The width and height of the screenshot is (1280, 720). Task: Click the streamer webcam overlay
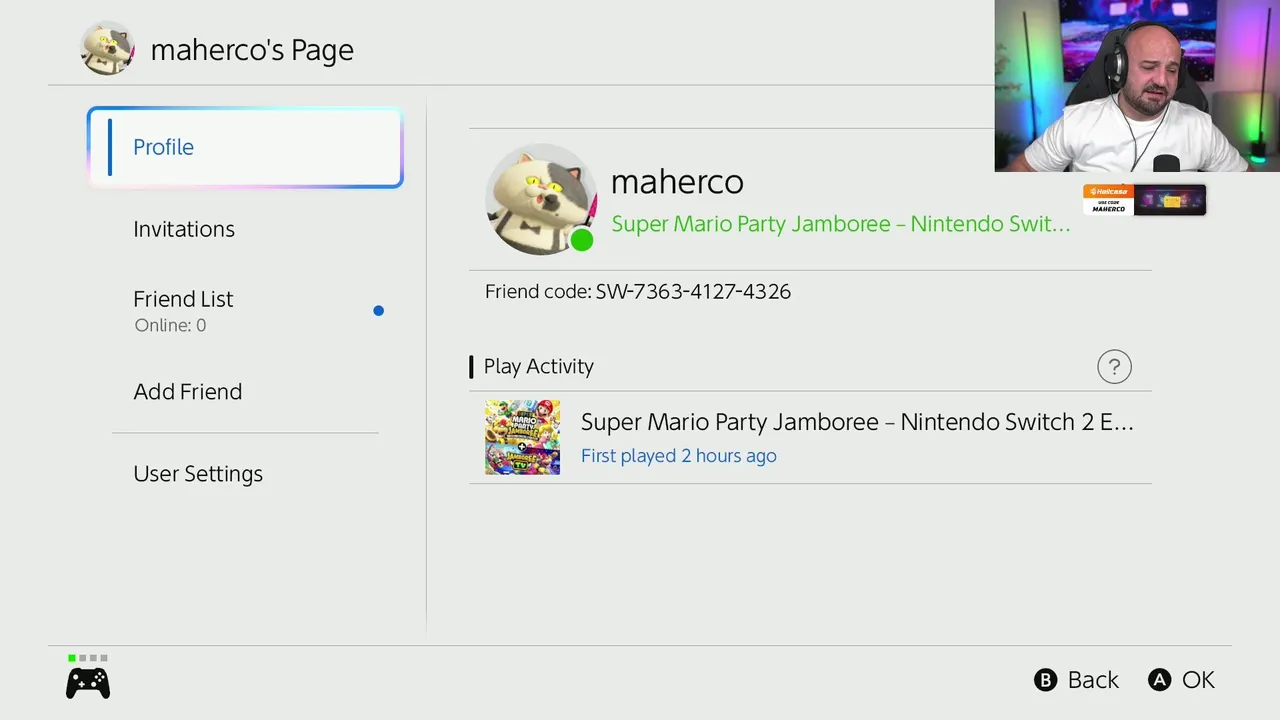(1137, 86)
